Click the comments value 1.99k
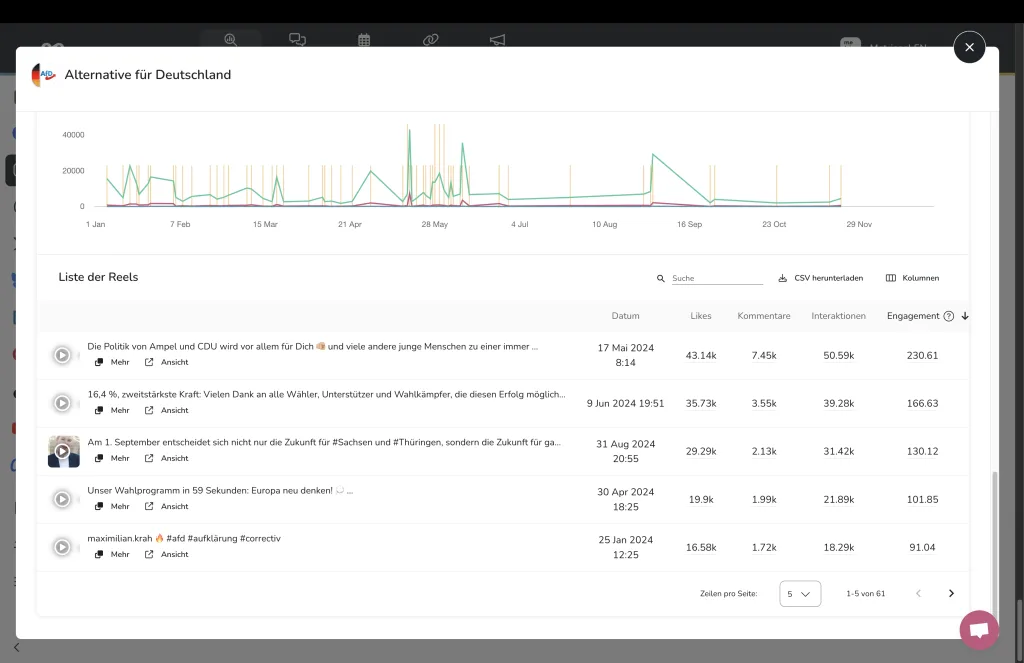This screenshot has width=1024, height=663. pos(763,500)
